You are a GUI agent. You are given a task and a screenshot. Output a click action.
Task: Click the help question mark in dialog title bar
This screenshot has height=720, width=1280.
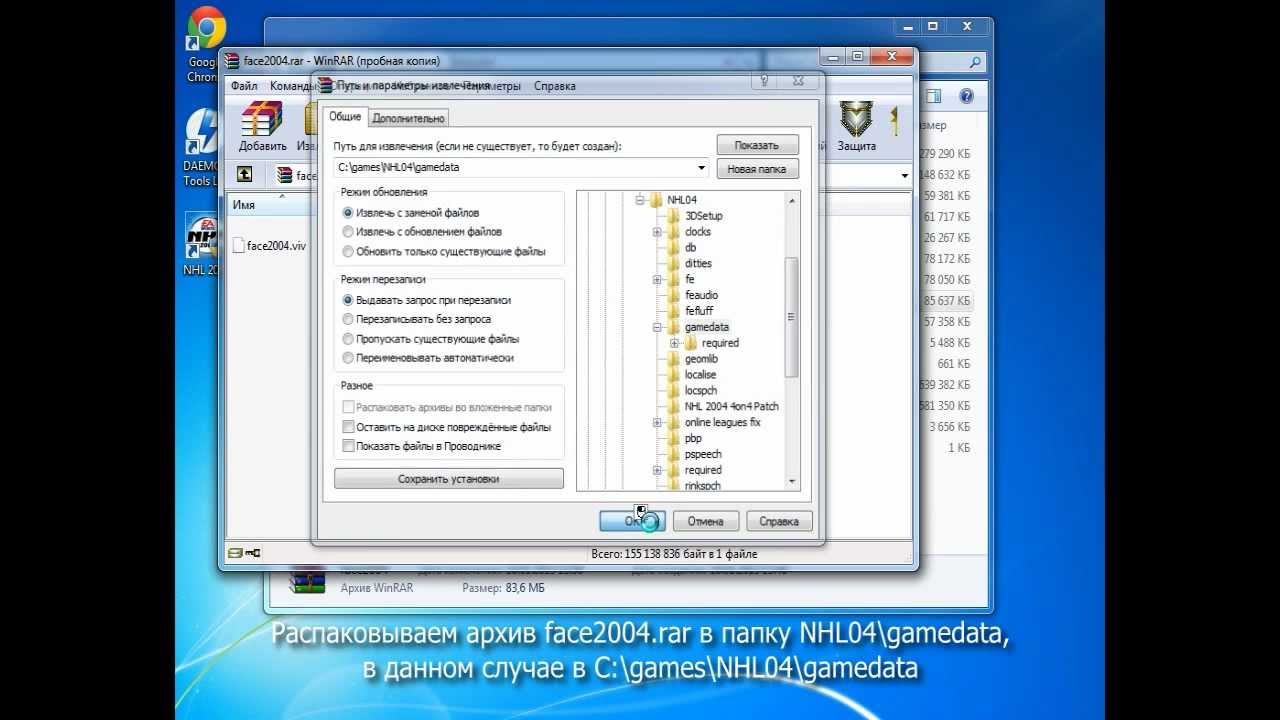coord(765,81)
